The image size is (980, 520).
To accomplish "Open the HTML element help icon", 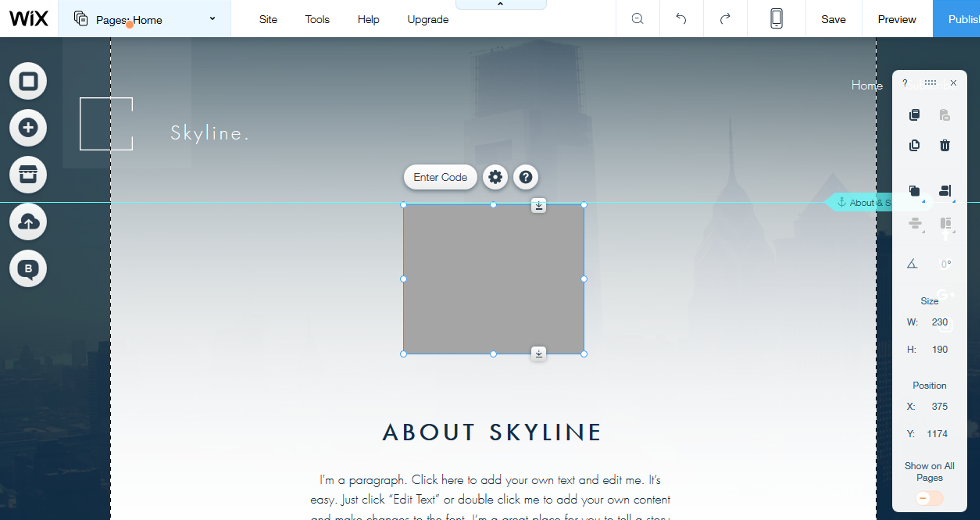I will click(526, 177).
